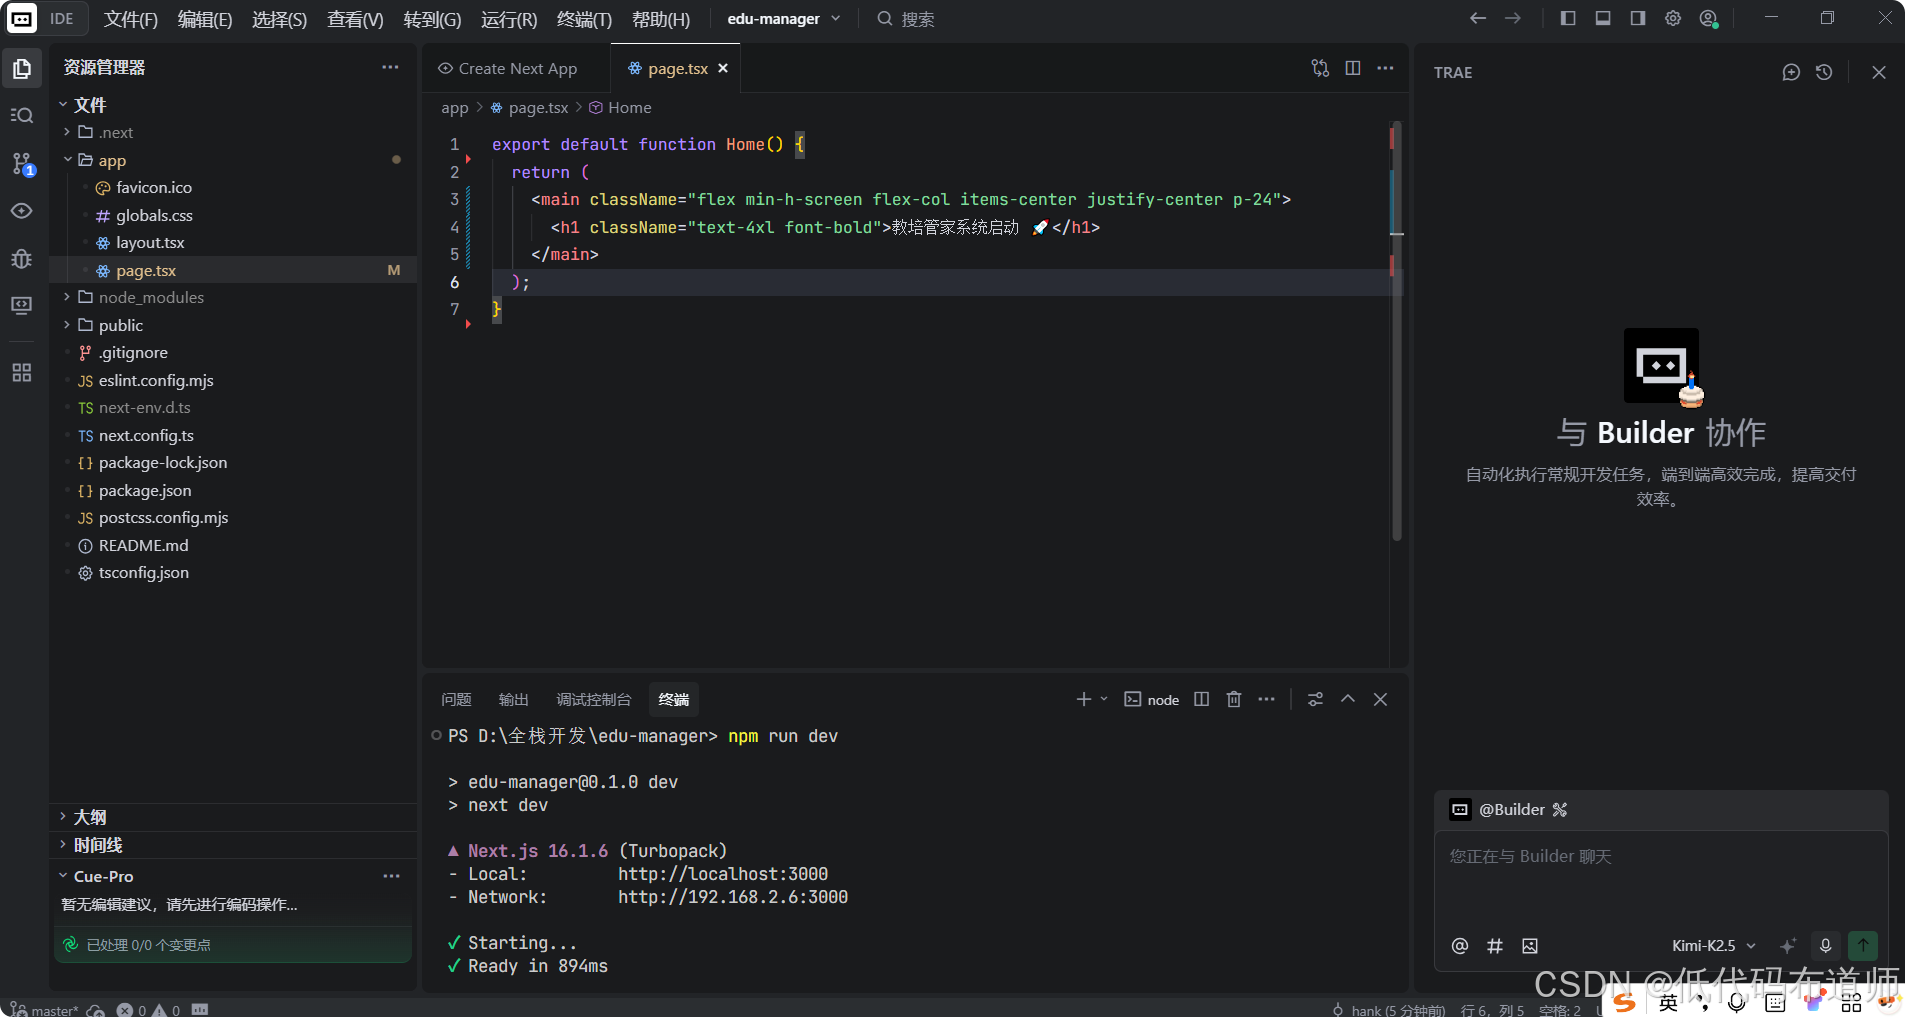Switch to the 问题 panel tab
Screen dimensions: 1905x1017
456,699
